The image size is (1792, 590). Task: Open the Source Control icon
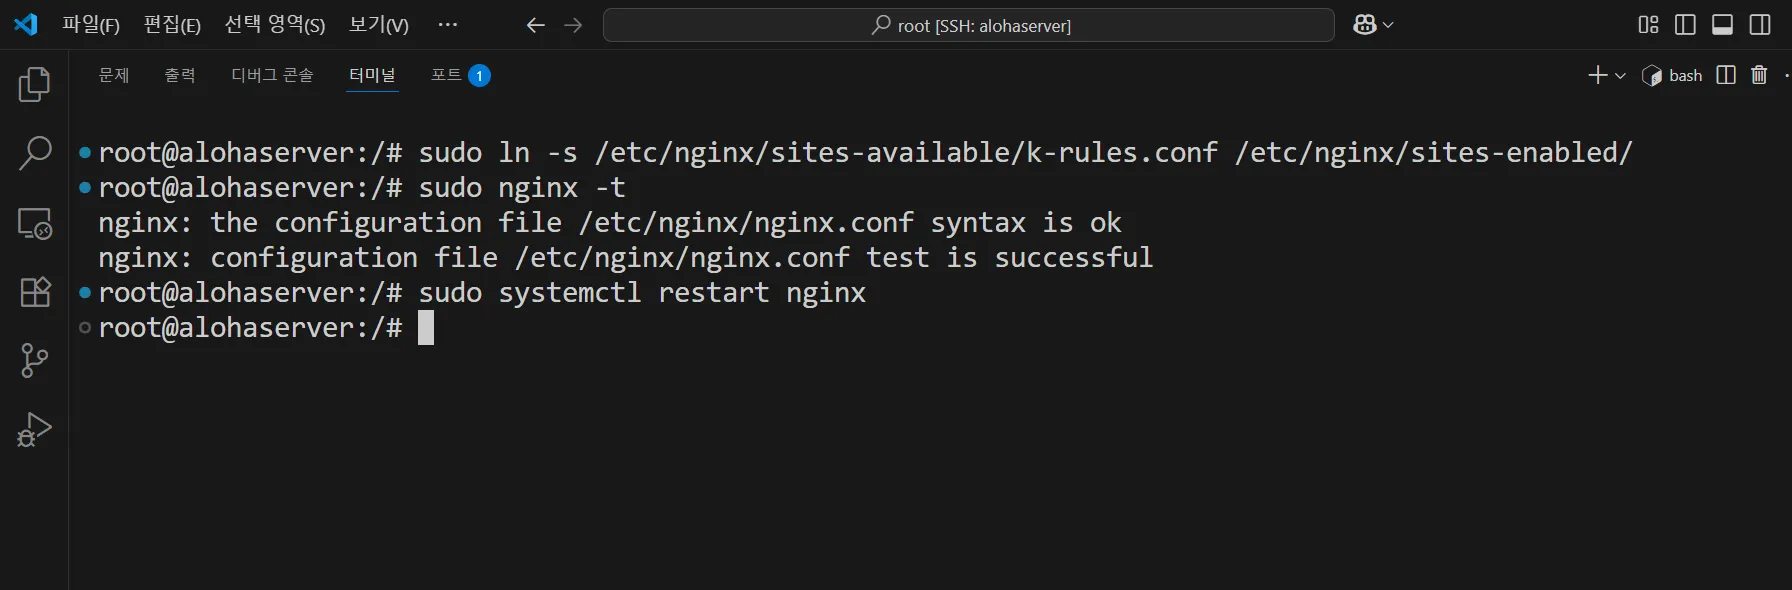[x=35, y=361]
